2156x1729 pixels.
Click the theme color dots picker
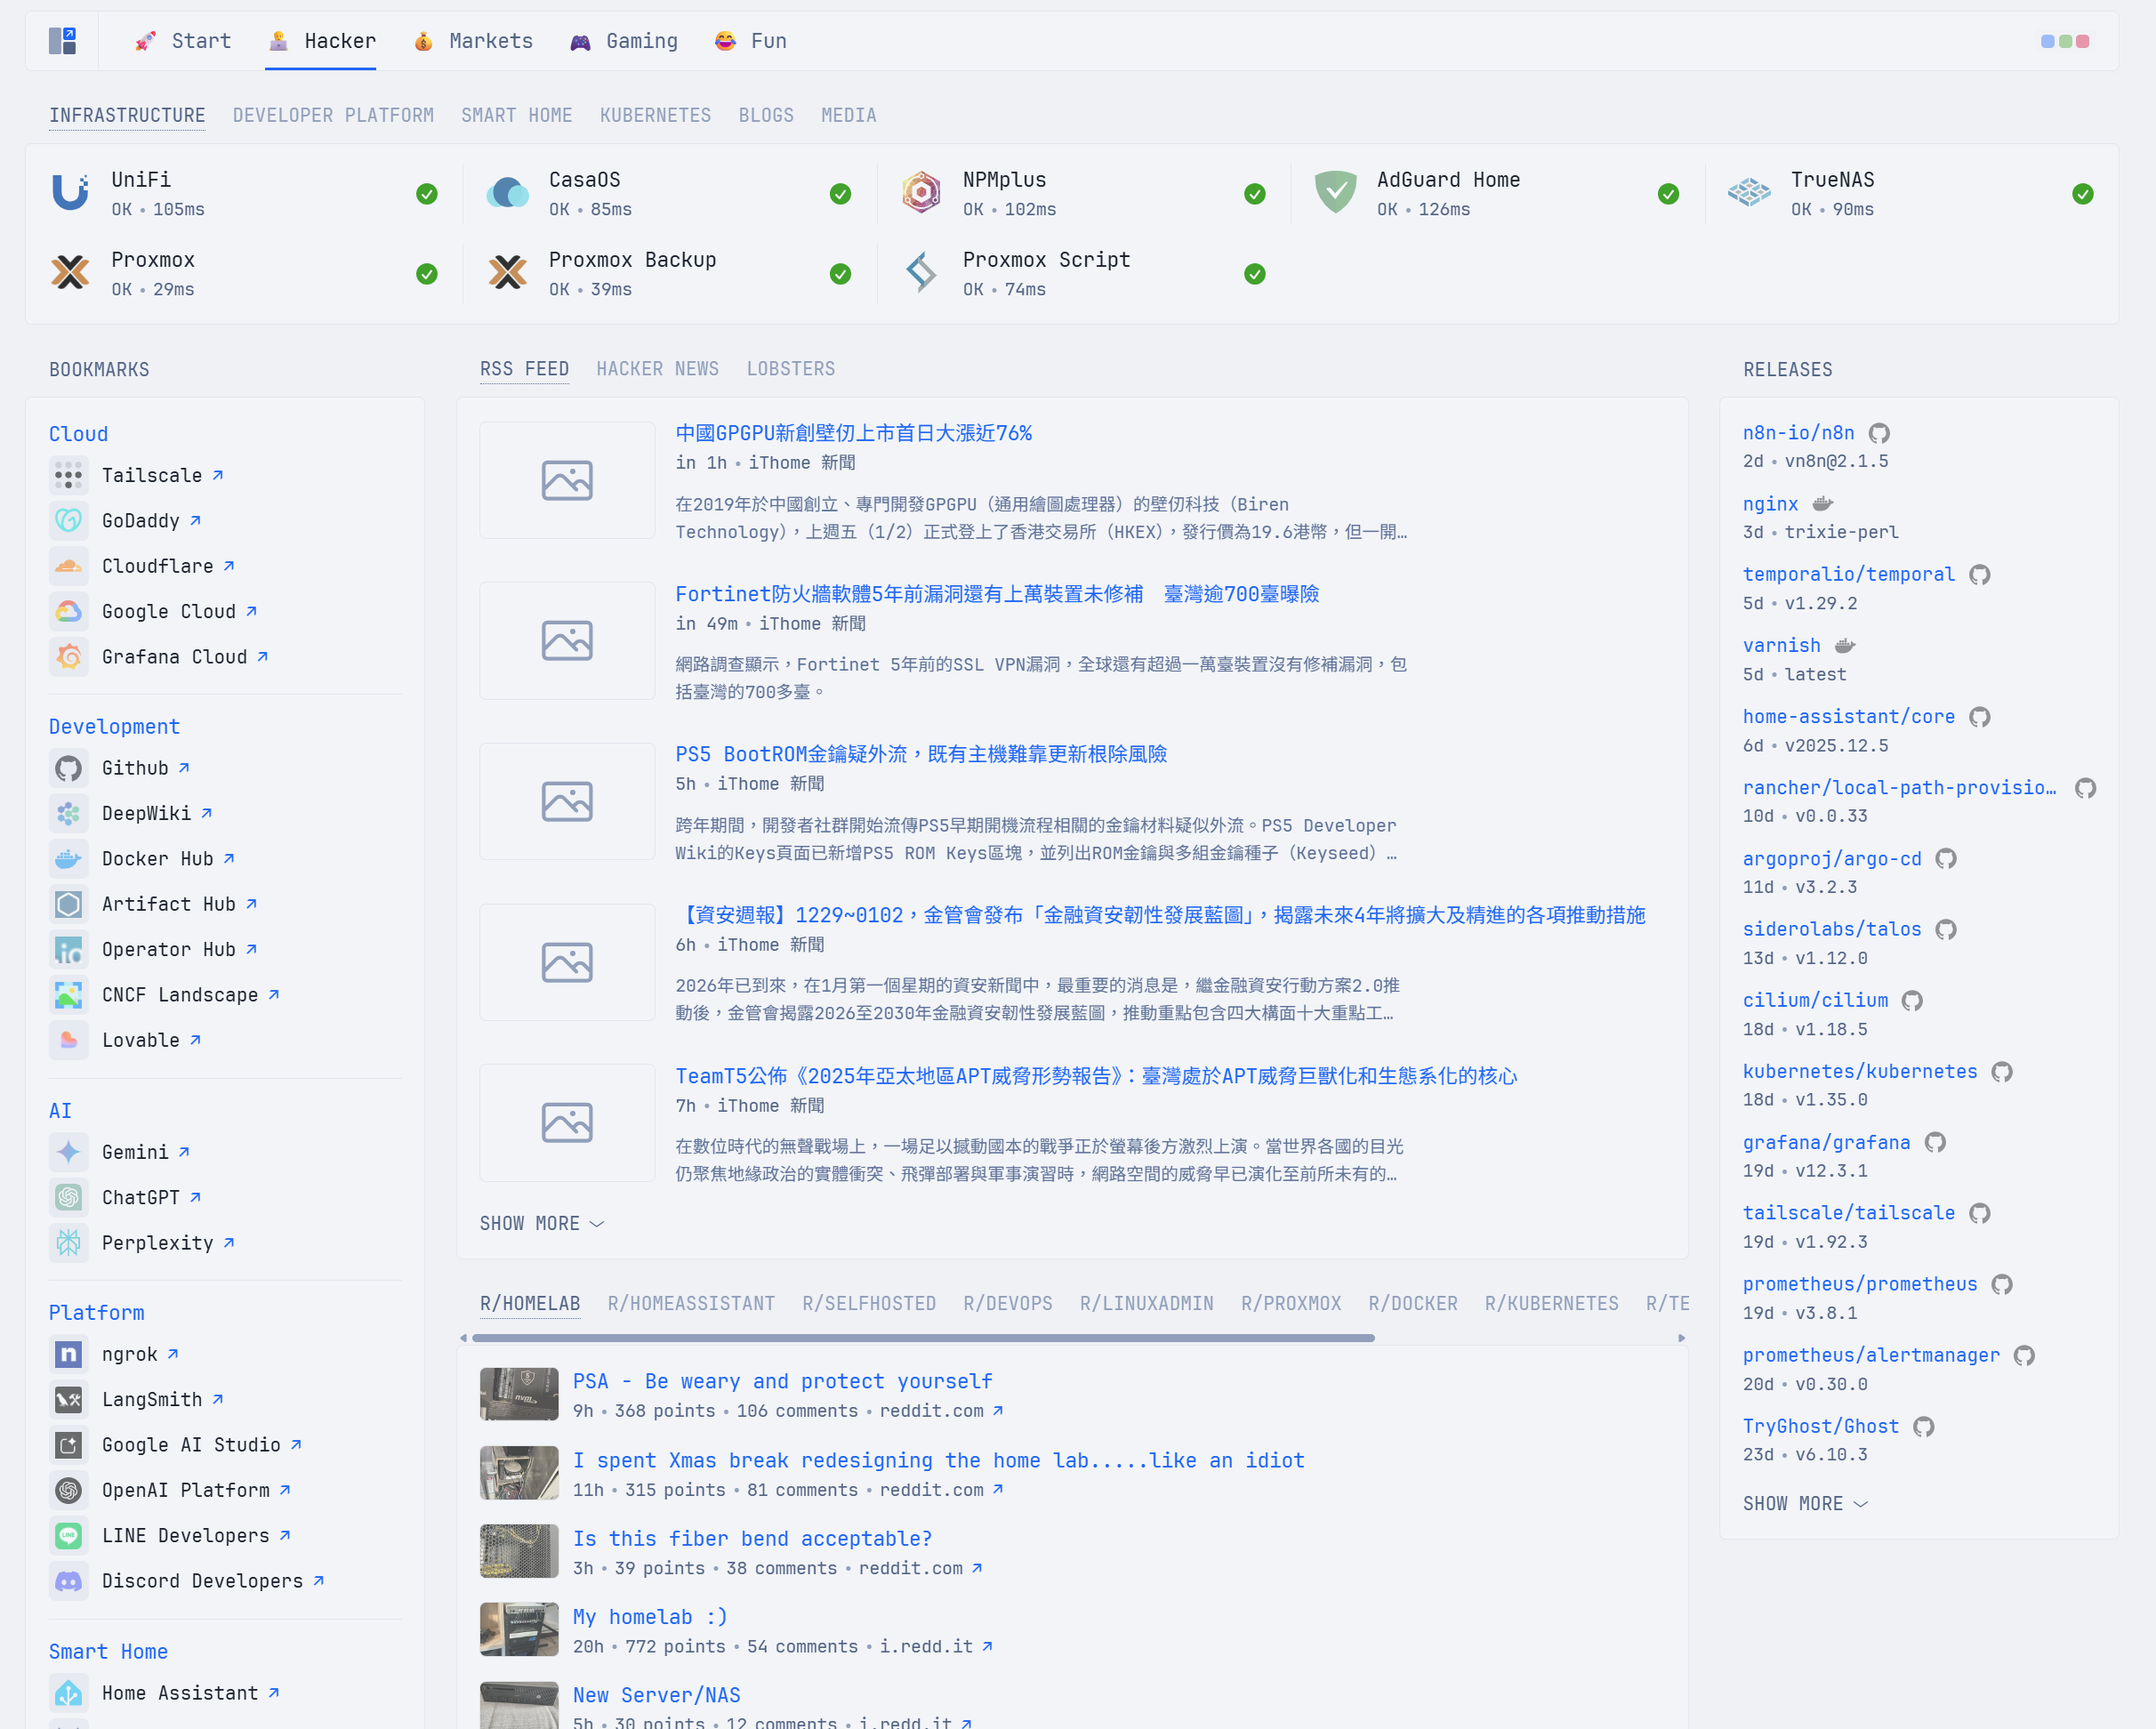tap(2064, 41)
